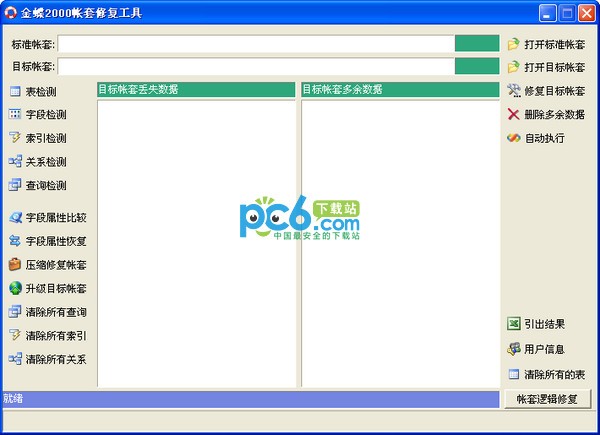The height and width of the screenshot is (435, 600).
Task: Click the 压缩修复帐套 briefcase icon
Action: (15, 265)
